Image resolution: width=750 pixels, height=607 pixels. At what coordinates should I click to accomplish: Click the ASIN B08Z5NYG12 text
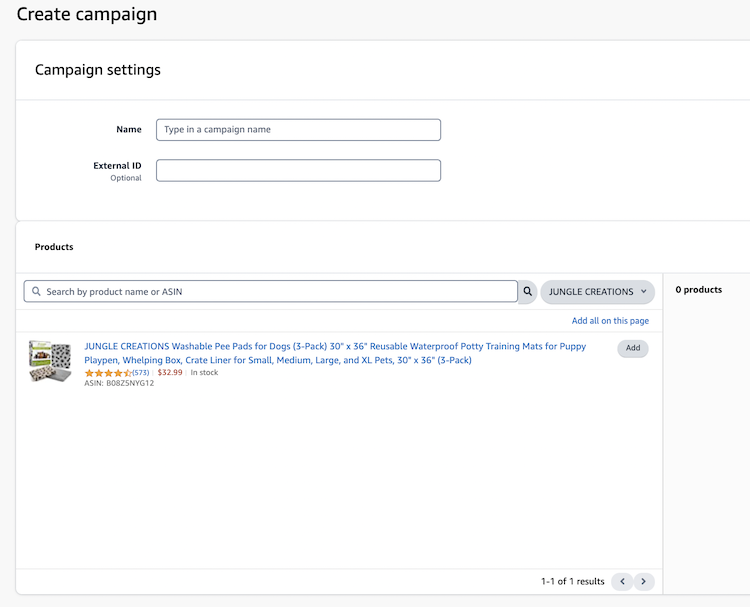click(119, 383)
